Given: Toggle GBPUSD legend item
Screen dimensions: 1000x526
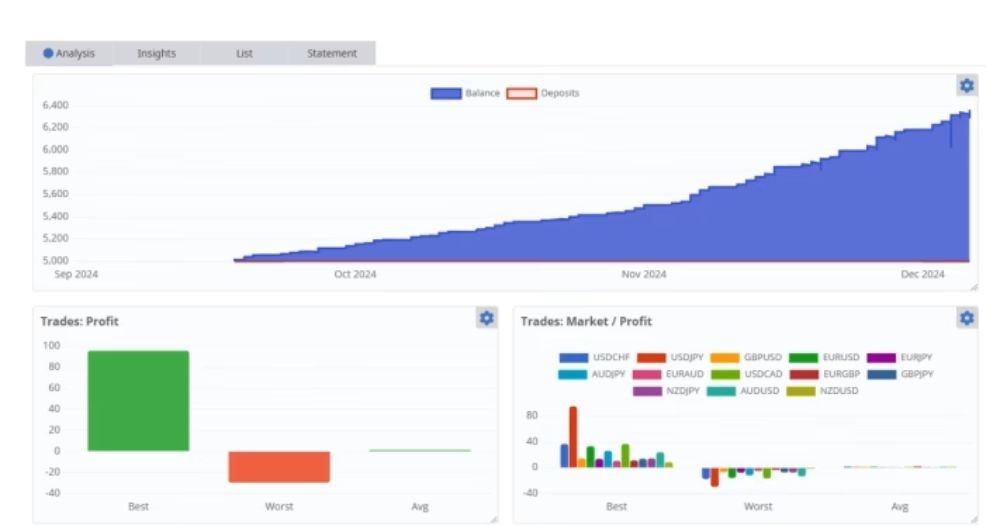Looking at the screenshot, I should pos(748,357).
